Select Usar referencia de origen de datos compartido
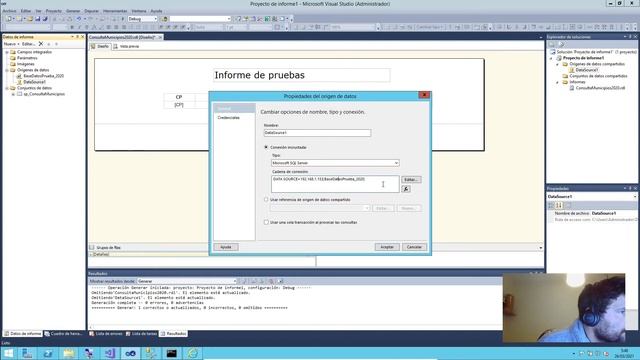This screenshot has width=640, height=360. point(266,200)
